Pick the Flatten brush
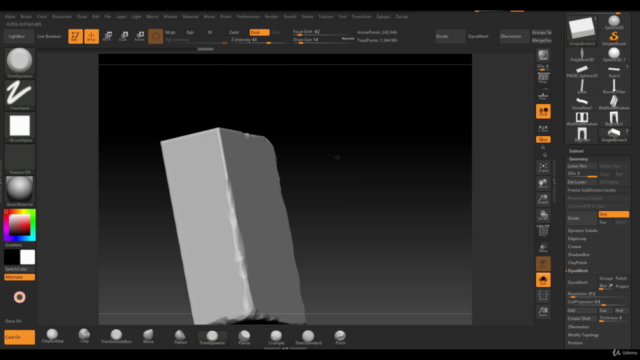 [180, 336]
